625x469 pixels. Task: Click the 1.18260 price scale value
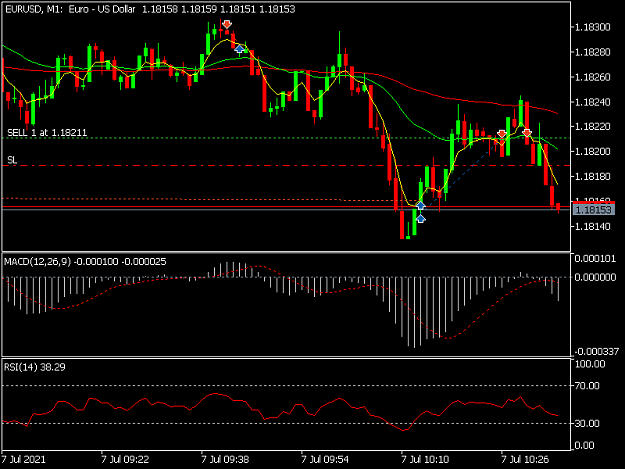[592, 77]
